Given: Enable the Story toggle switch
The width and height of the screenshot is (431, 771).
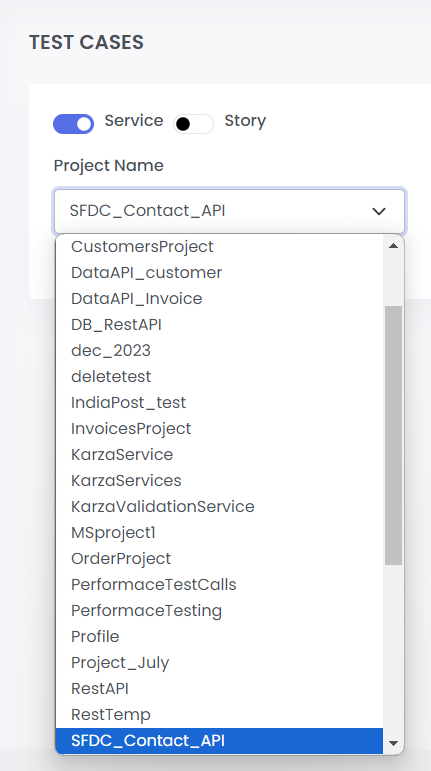Looking at the screenshot, I should tap(193, 124).
